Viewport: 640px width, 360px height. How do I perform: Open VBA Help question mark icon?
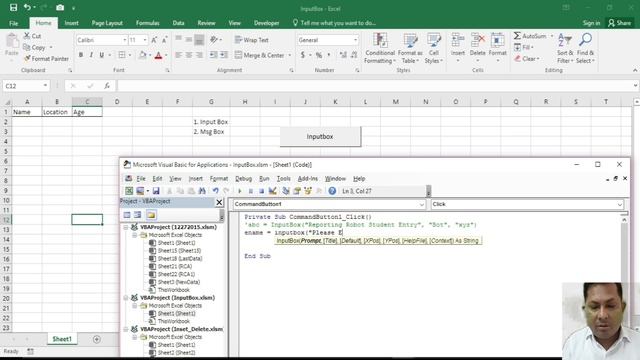[x=332, y=191]
